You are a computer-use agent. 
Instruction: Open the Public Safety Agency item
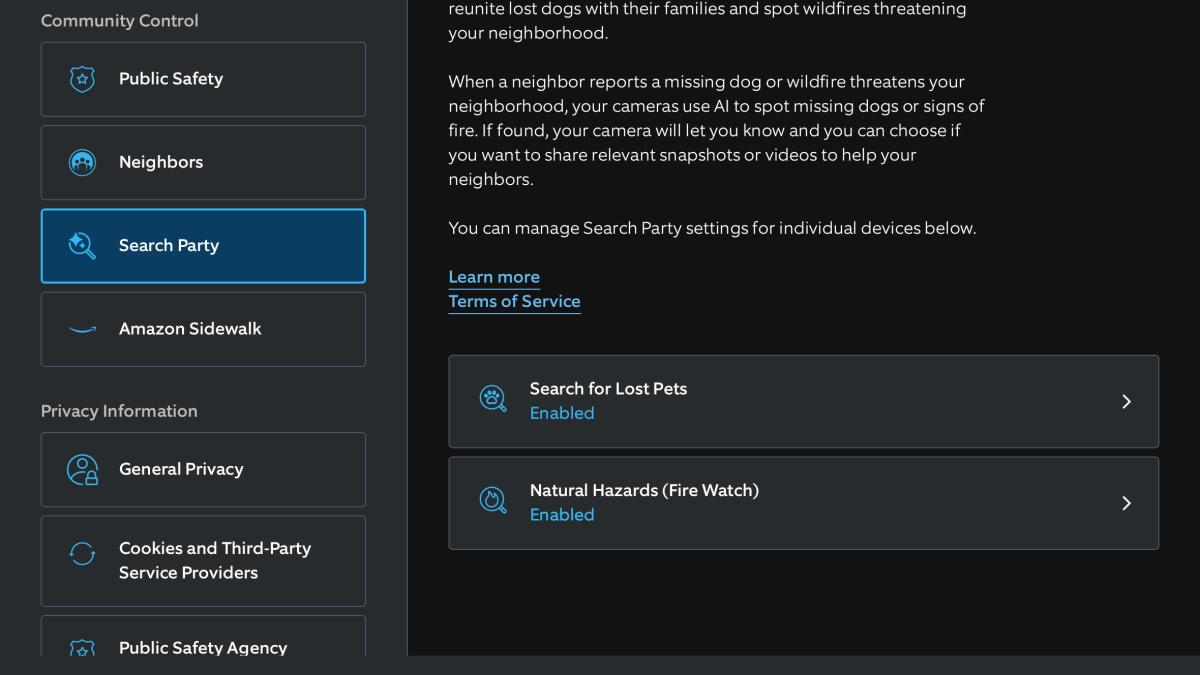click(203, 636)
